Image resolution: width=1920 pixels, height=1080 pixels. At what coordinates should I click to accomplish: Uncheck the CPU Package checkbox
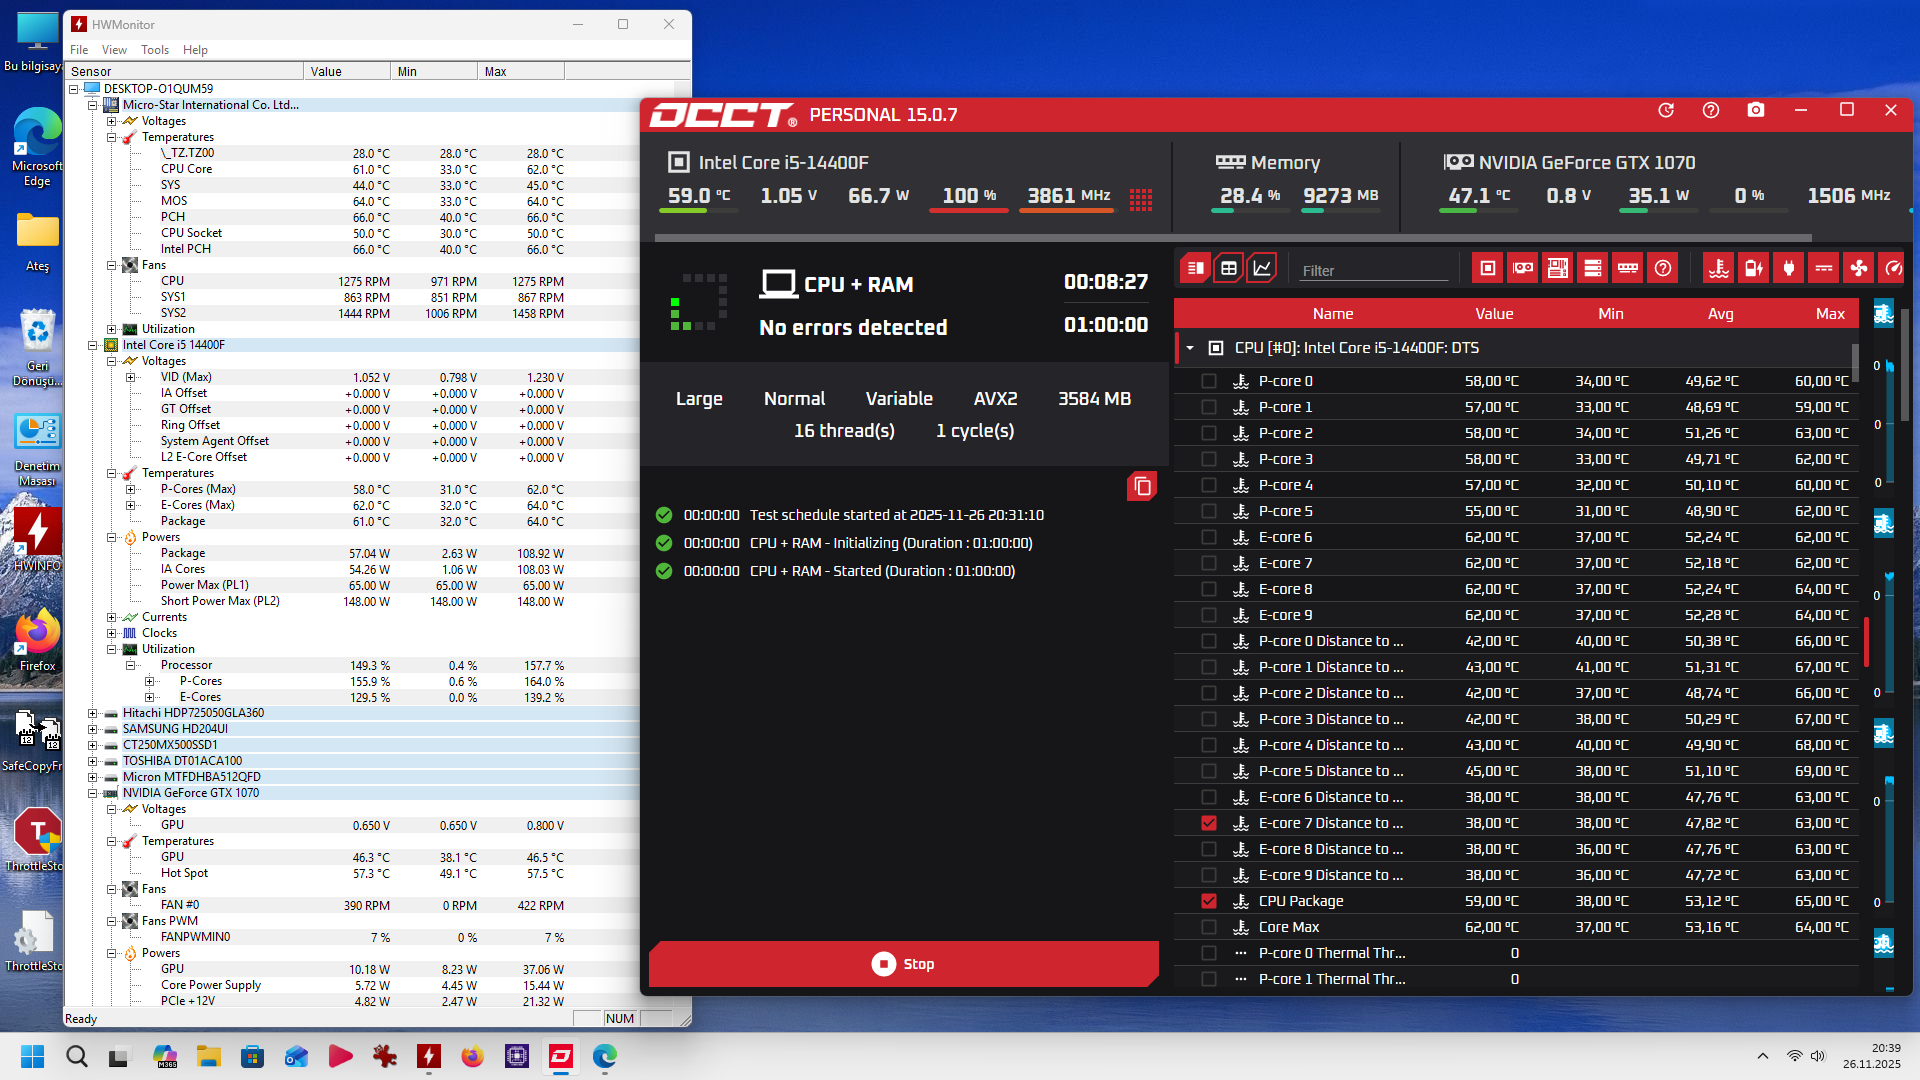point(1209,901)
